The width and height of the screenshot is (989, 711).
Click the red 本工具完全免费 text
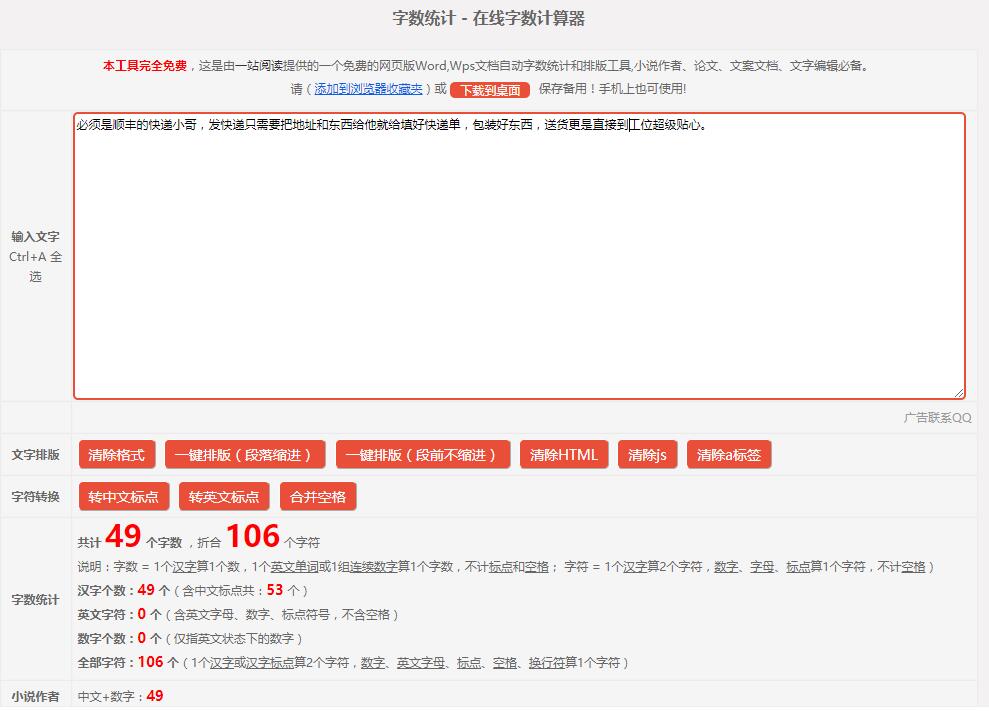pos(145,66)
